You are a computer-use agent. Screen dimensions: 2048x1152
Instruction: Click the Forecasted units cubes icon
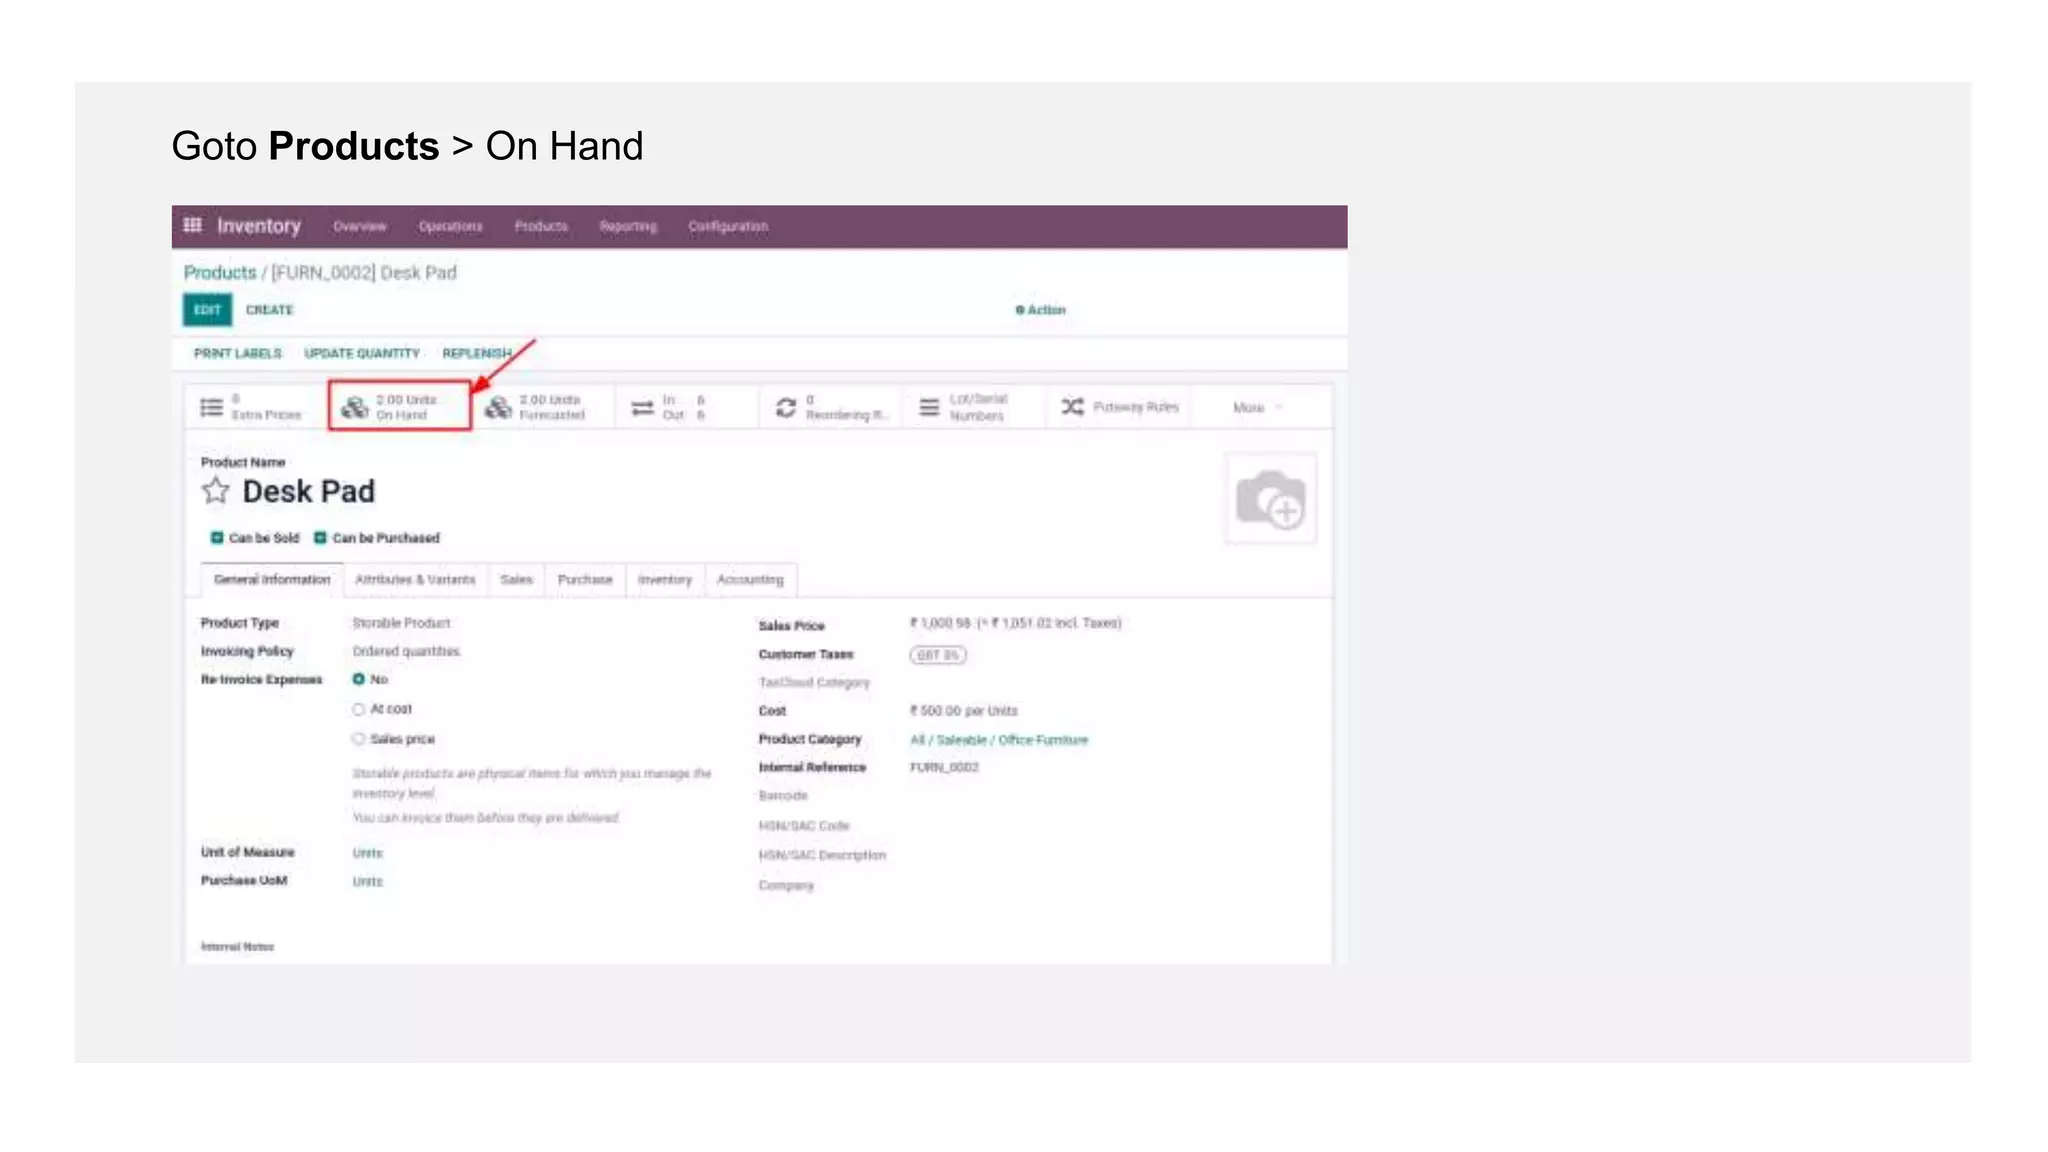[498, 407]
